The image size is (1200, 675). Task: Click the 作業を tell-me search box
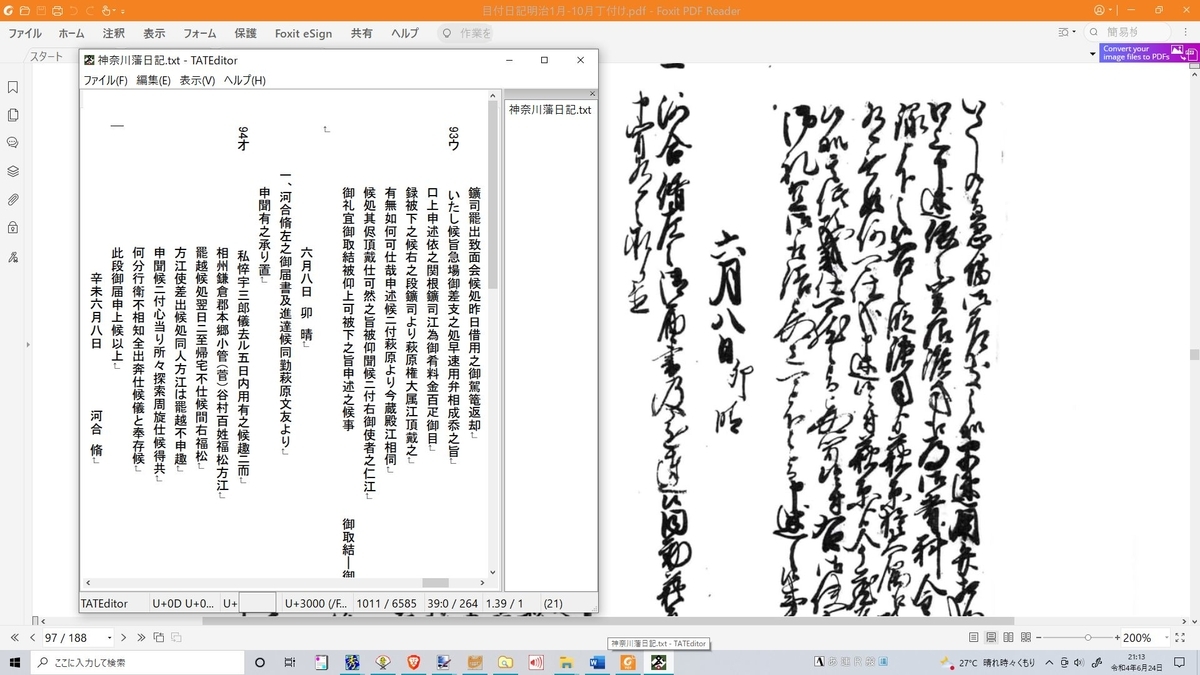467,33
